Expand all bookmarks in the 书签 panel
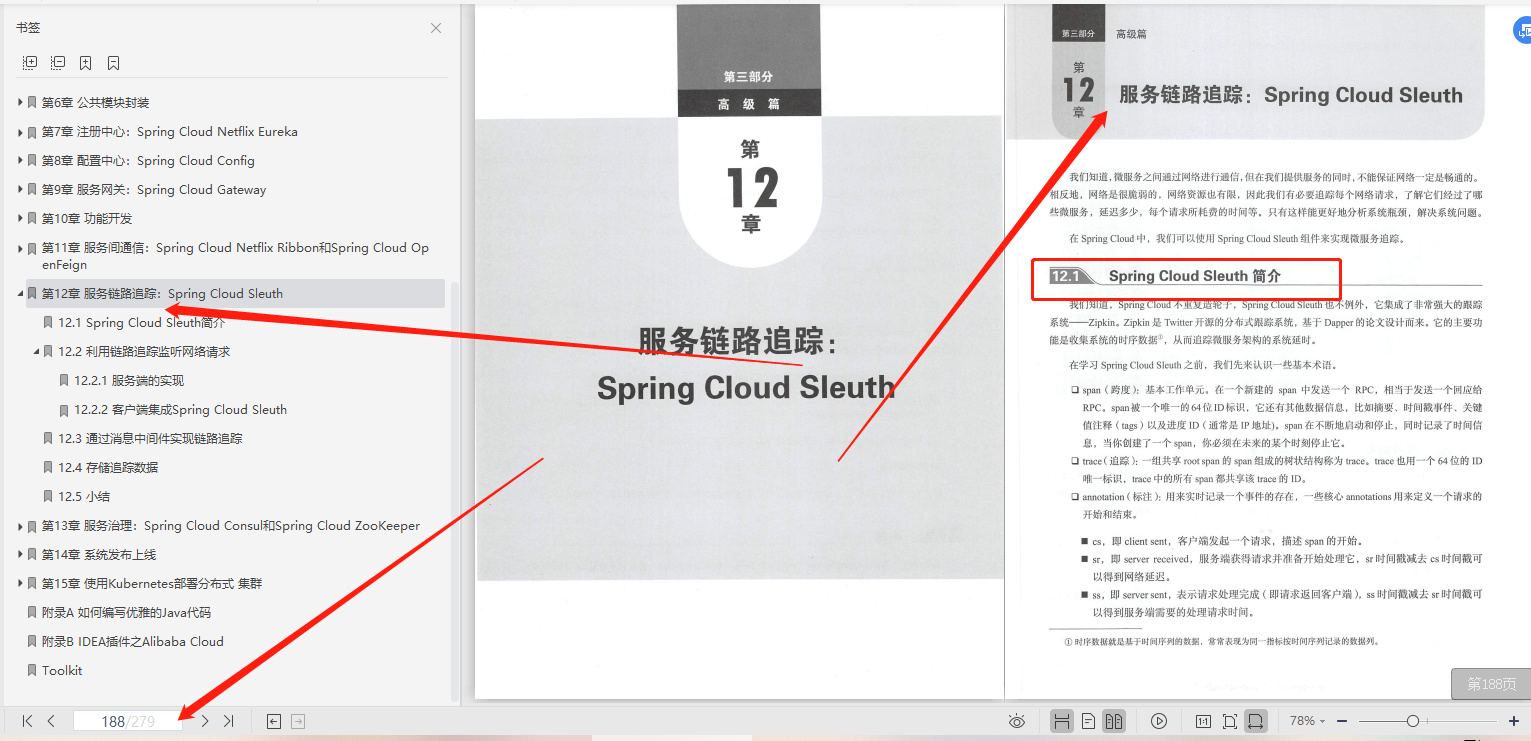The height and width of the screenshot is (741, 1531). click(x=30, y=62)
